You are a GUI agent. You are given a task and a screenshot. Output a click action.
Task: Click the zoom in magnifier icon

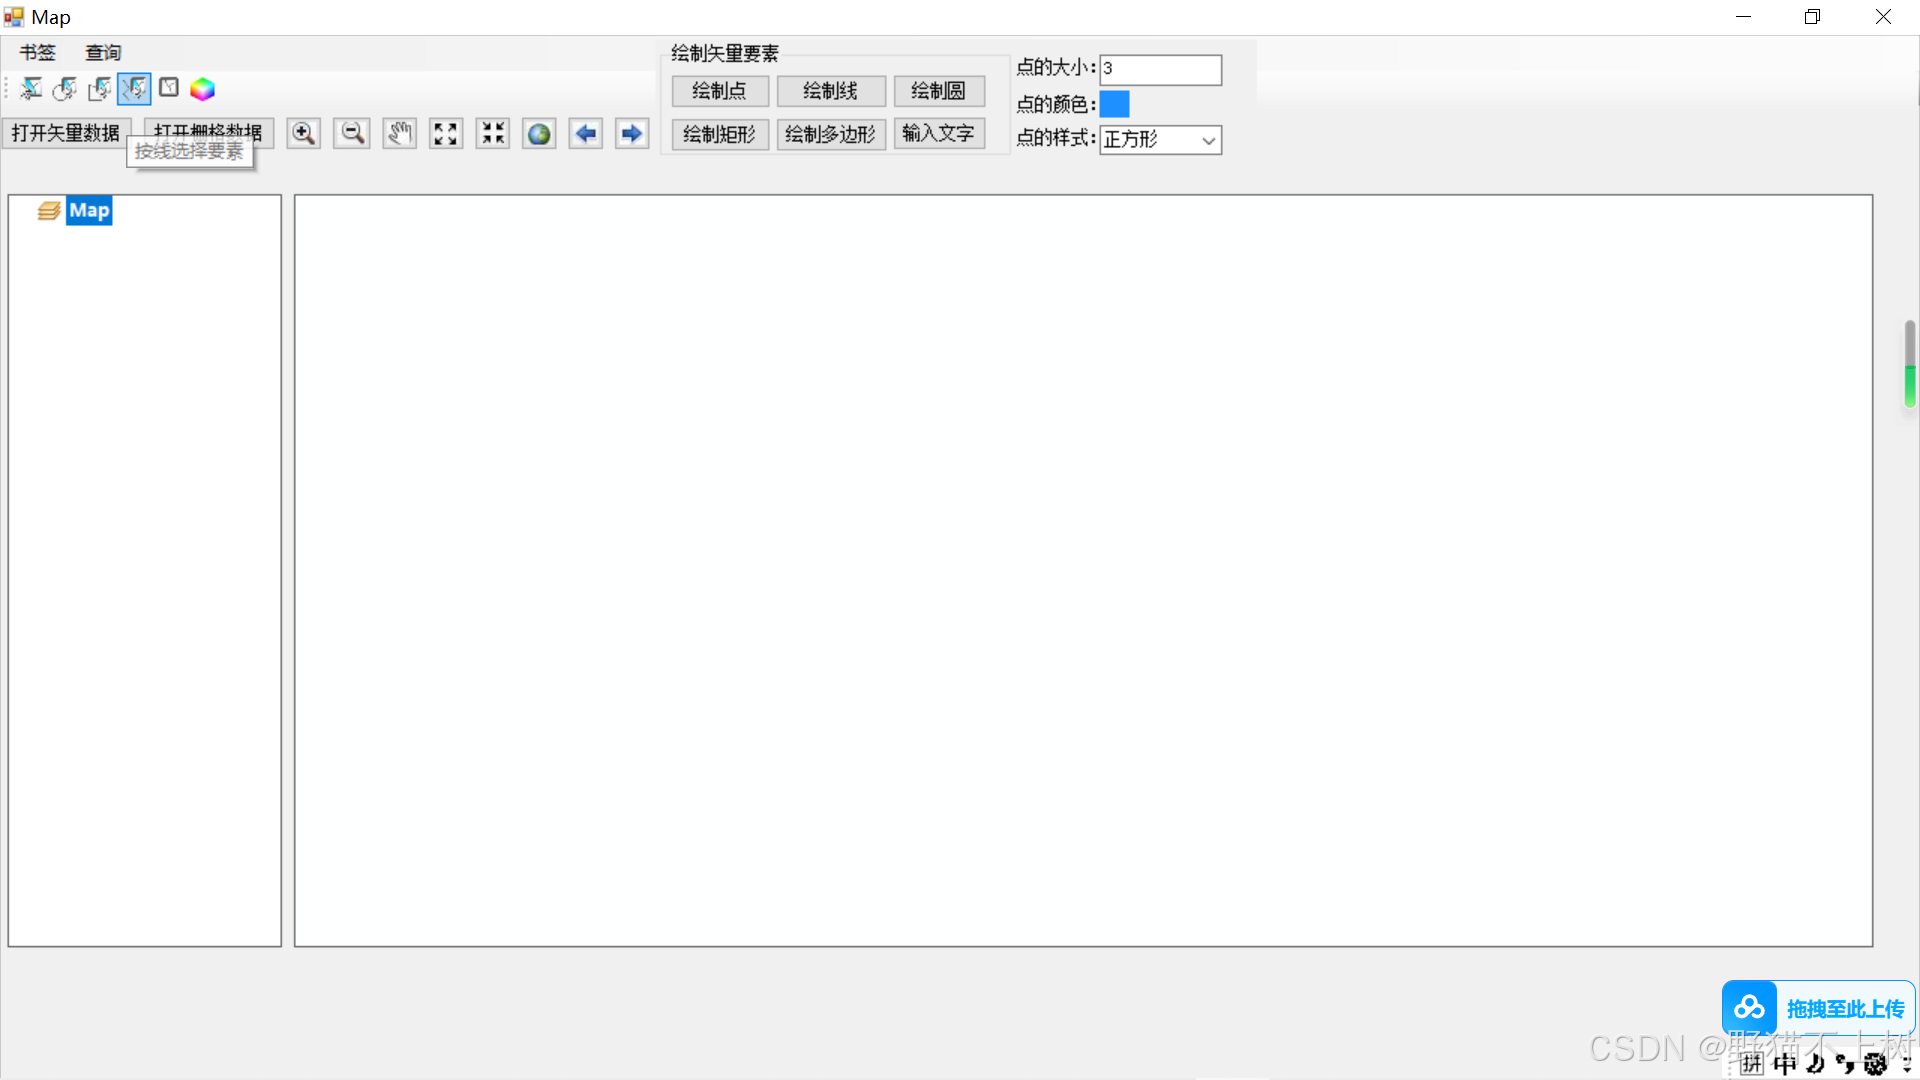tap(303, 134)
